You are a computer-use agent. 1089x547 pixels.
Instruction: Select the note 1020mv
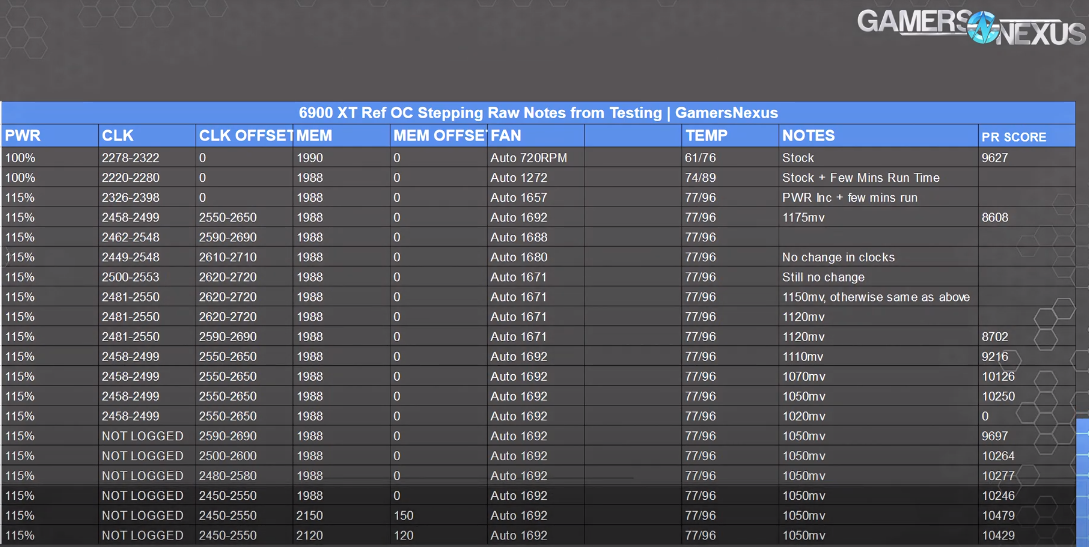(804, 416)
